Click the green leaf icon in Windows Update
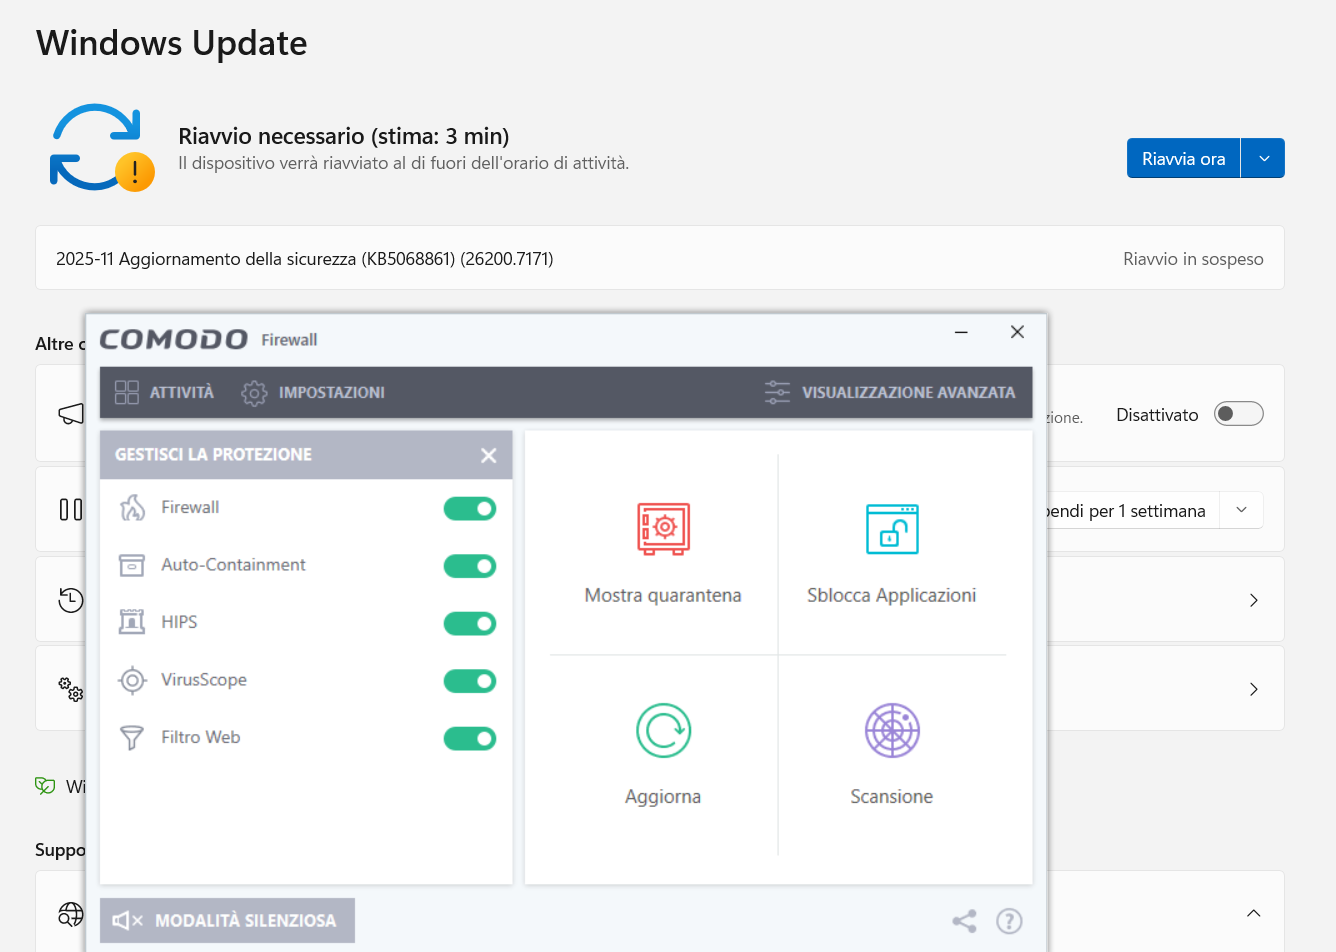Image resolution: width=1336 pixels, height=952 pixels. 45,786
